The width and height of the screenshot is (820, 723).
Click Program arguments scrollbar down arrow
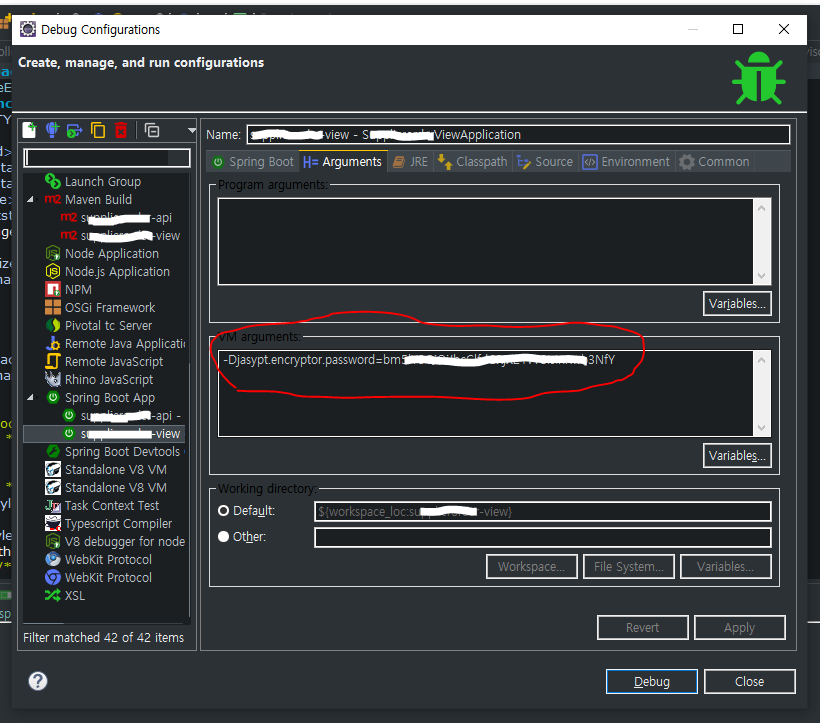[x=761, y=276]
